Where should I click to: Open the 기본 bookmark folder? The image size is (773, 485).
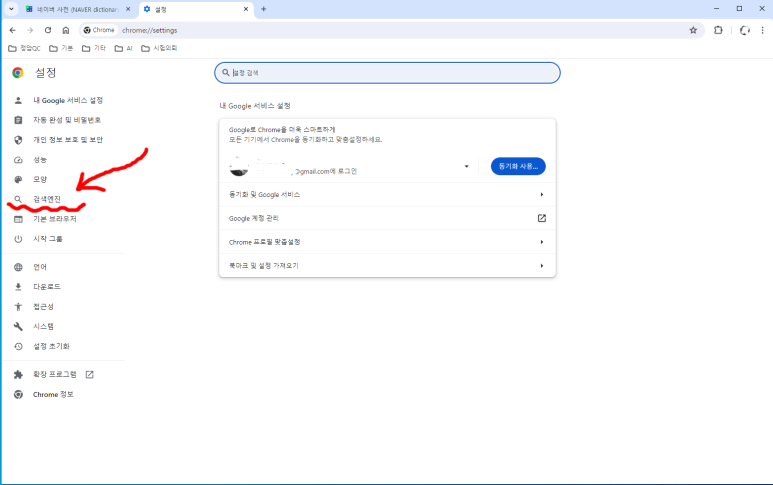(61, 48)
